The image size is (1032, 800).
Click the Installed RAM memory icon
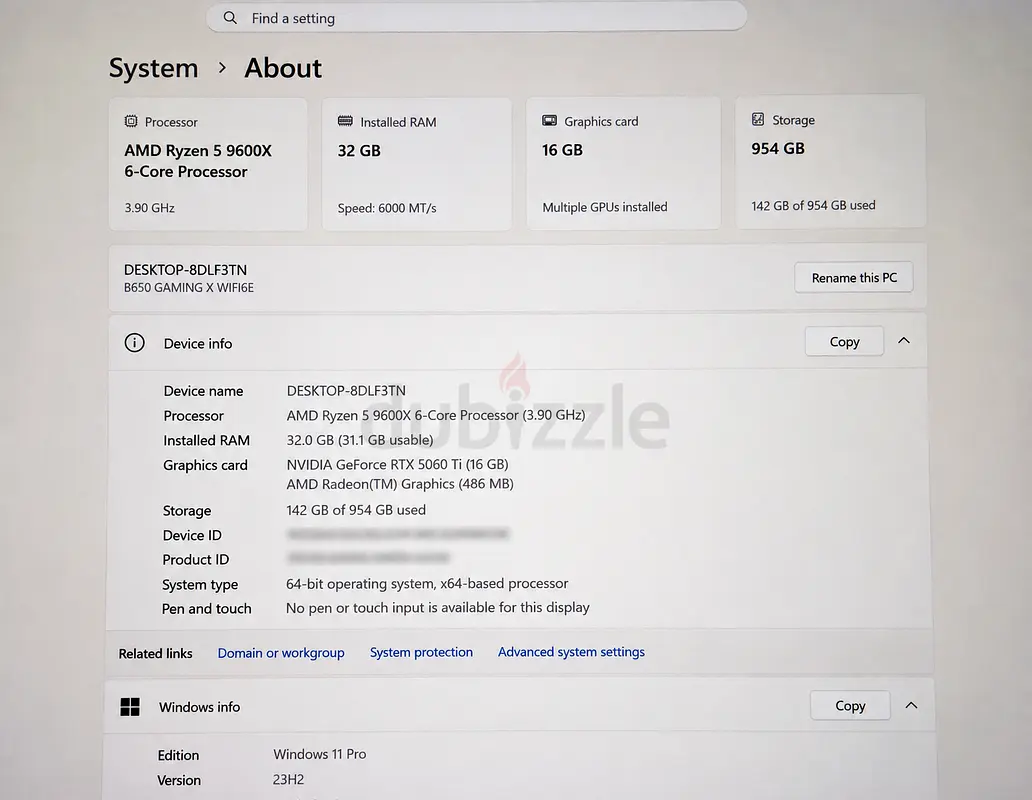345,121
